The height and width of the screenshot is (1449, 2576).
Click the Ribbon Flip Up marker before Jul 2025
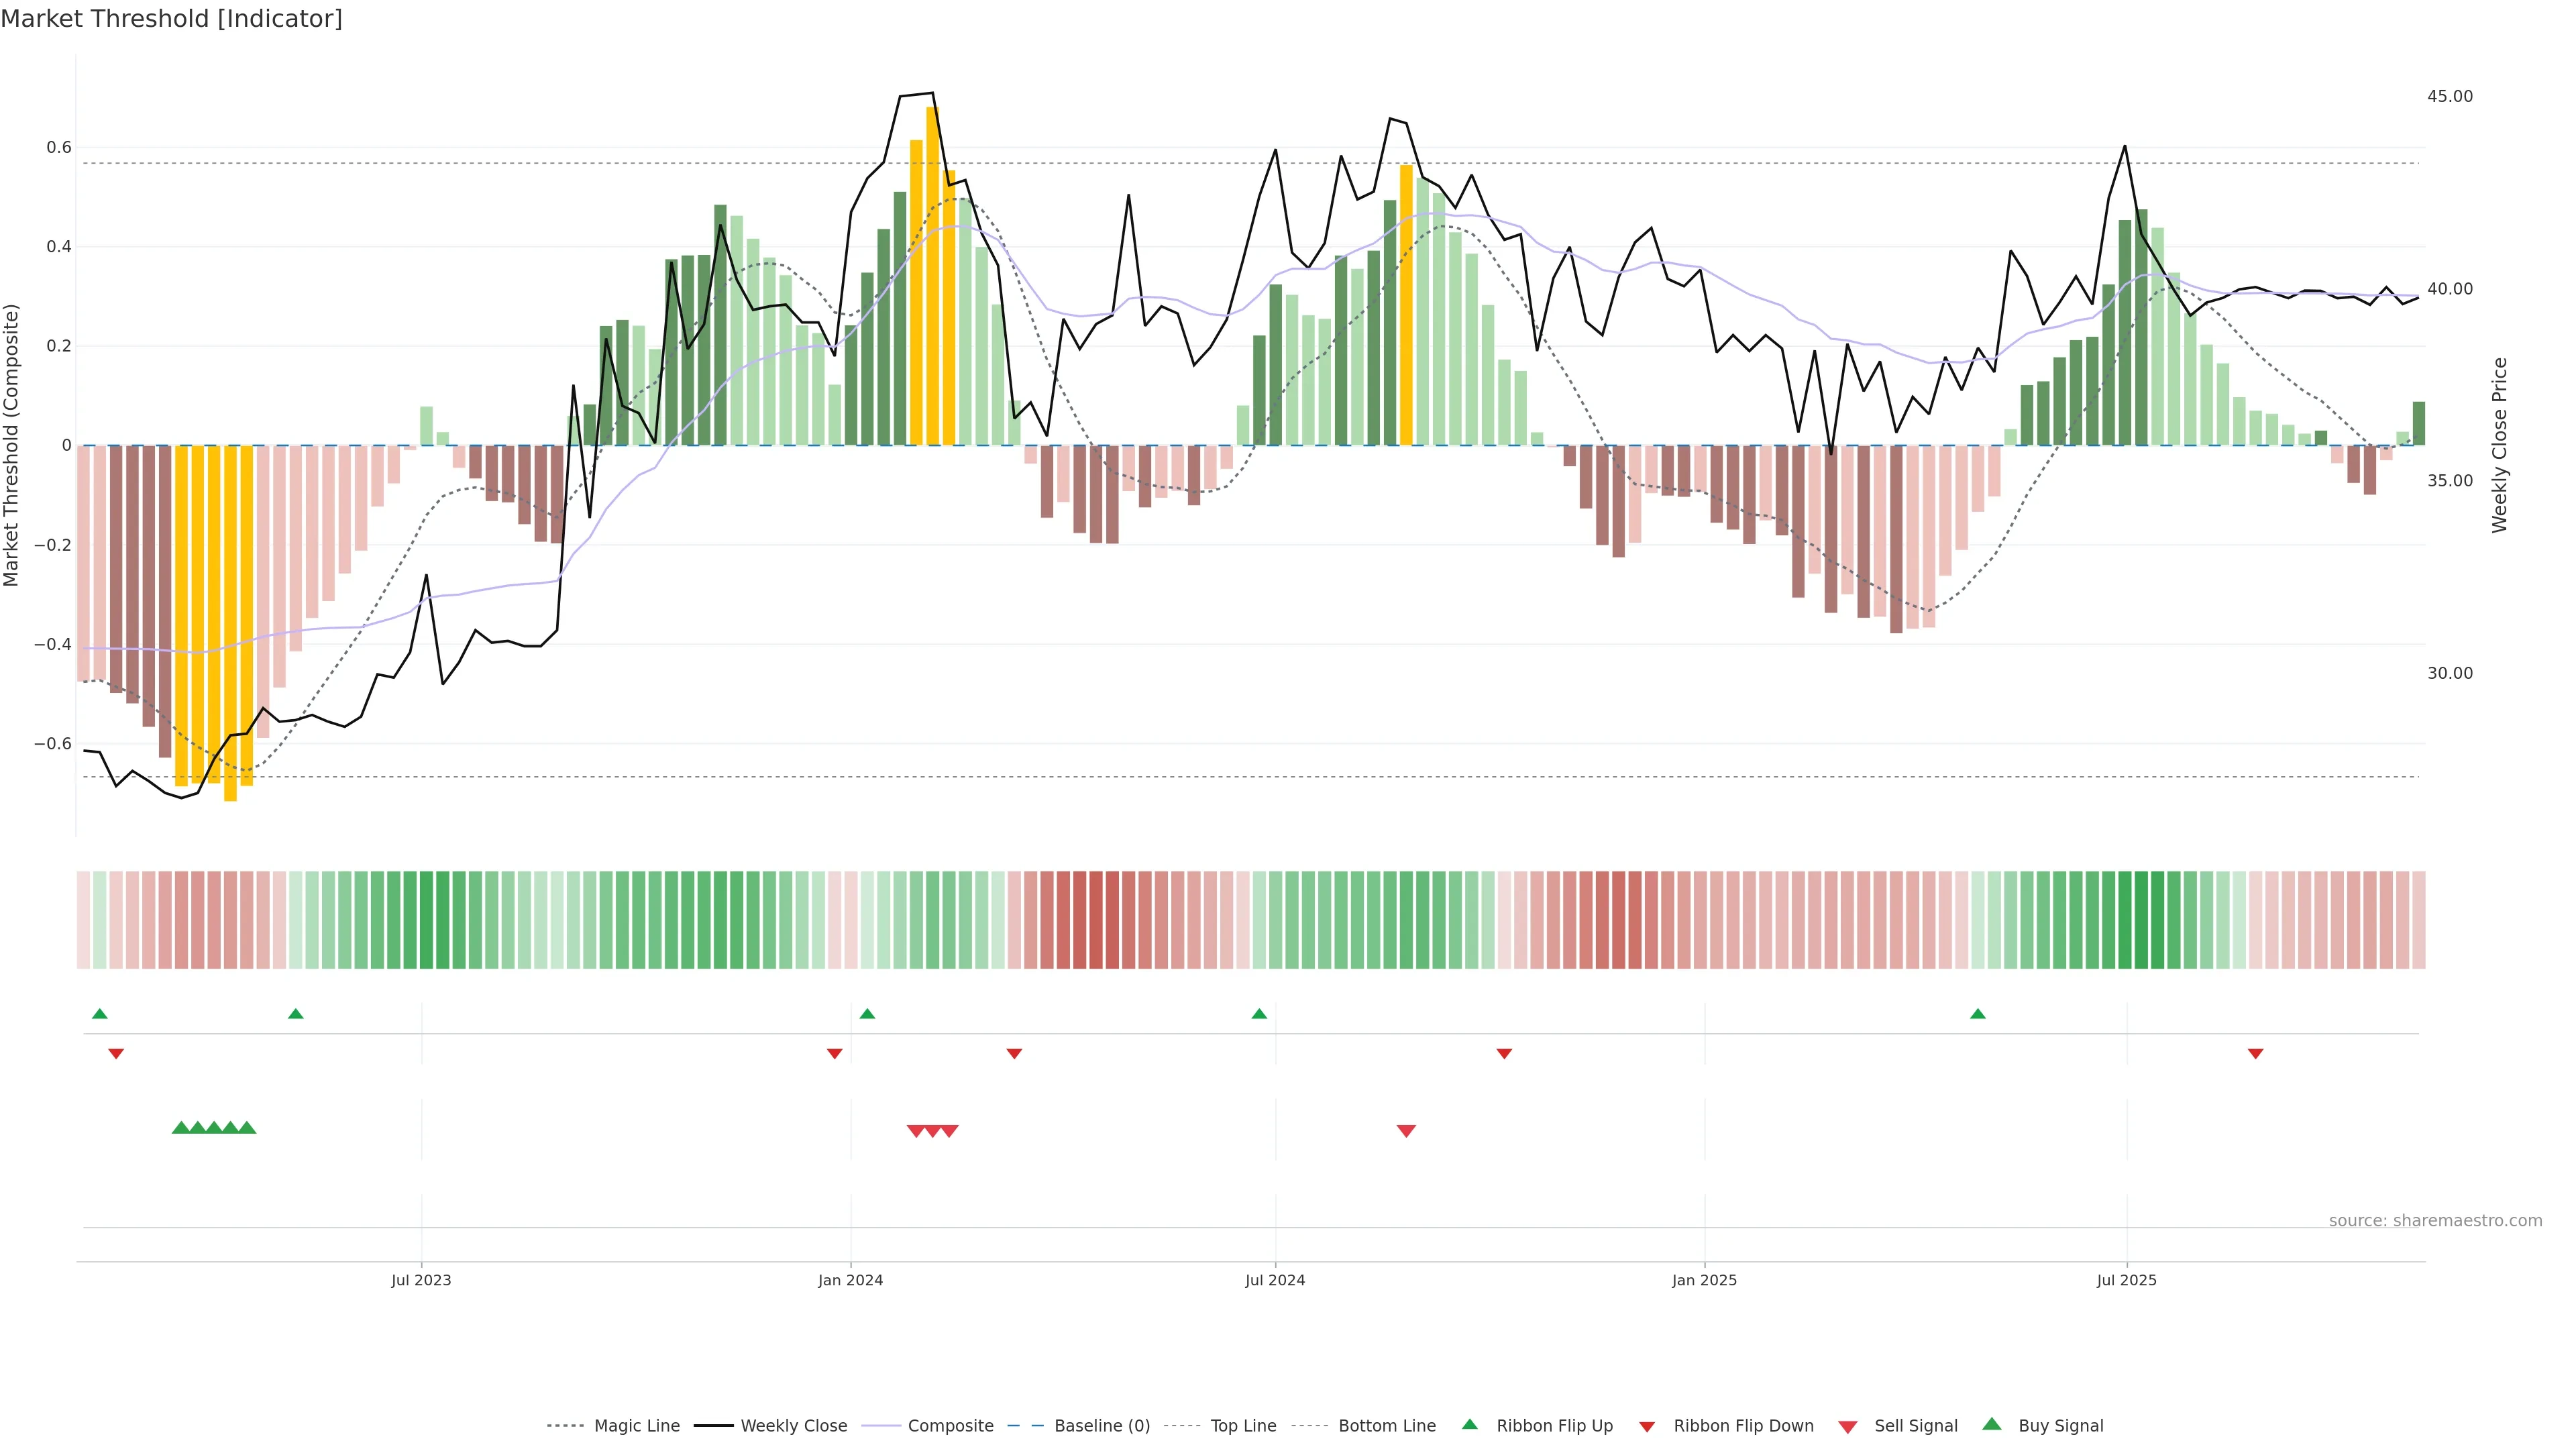(x=1977, y=1014)
